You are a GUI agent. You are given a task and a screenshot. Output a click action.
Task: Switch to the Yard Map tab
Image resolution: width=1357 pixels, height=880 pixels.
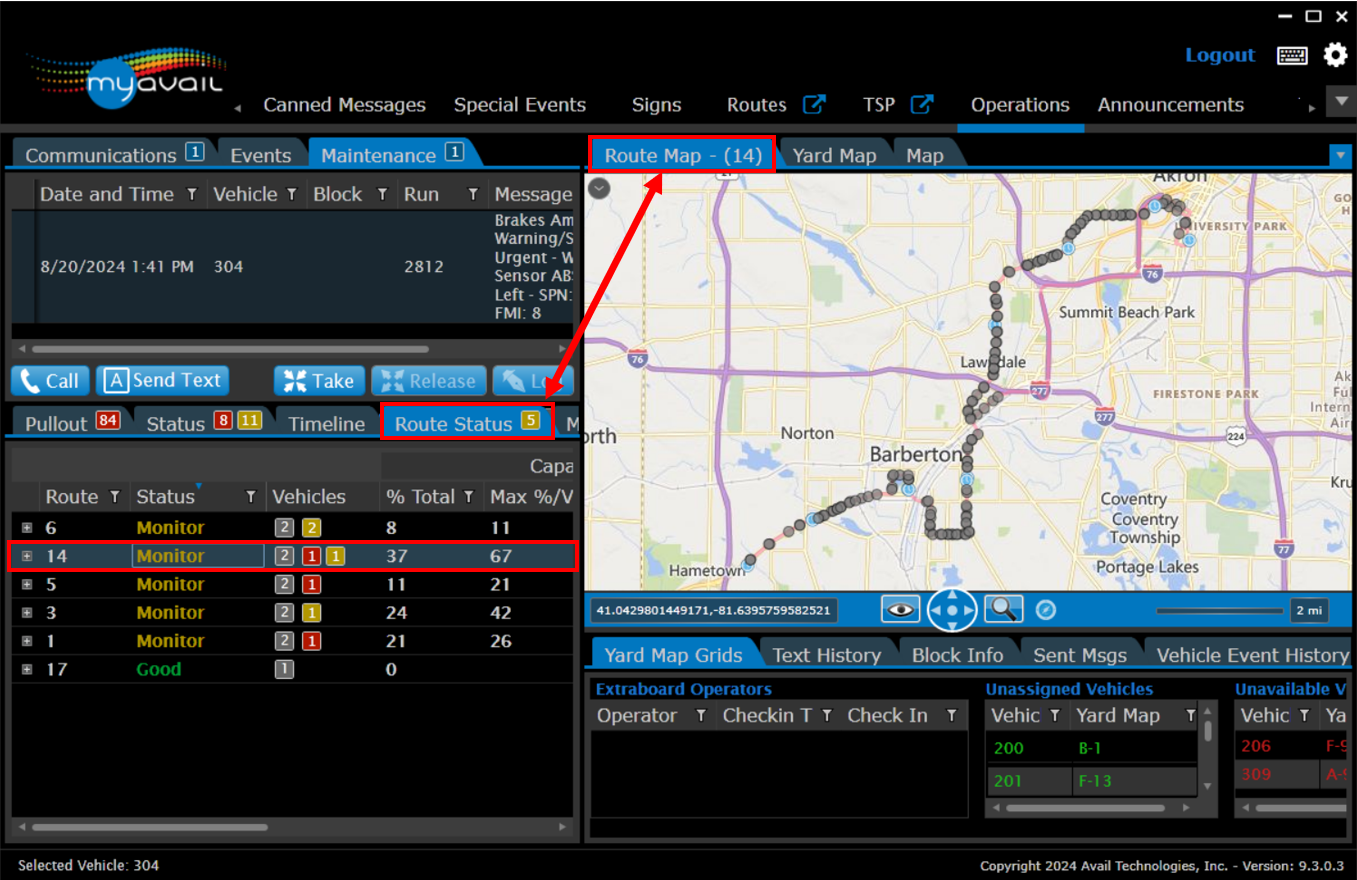tap(834, 155)
